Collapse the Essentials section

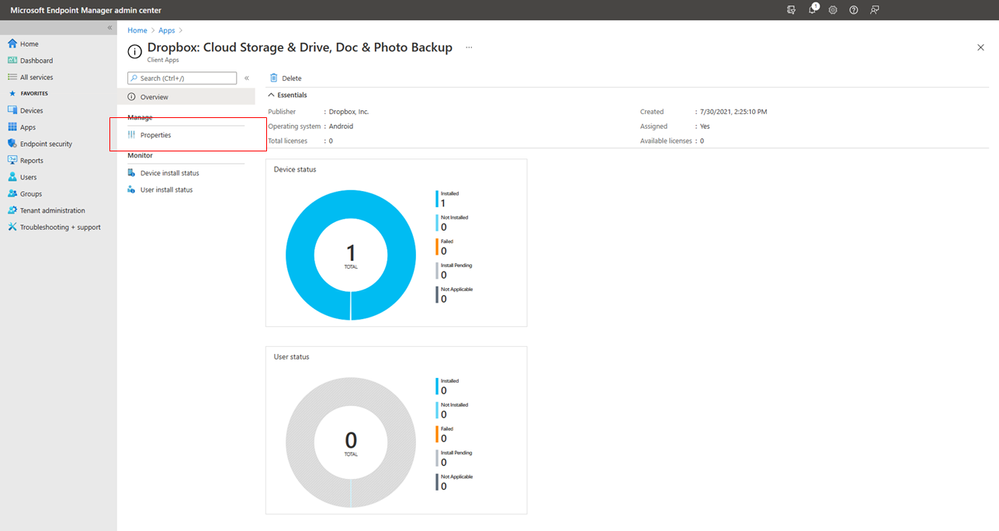tap(271, 95)
